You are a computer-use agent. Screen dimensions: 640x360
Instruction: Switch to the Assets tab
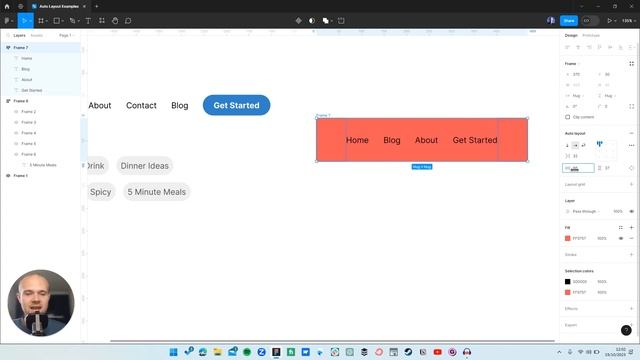point(37,36)
